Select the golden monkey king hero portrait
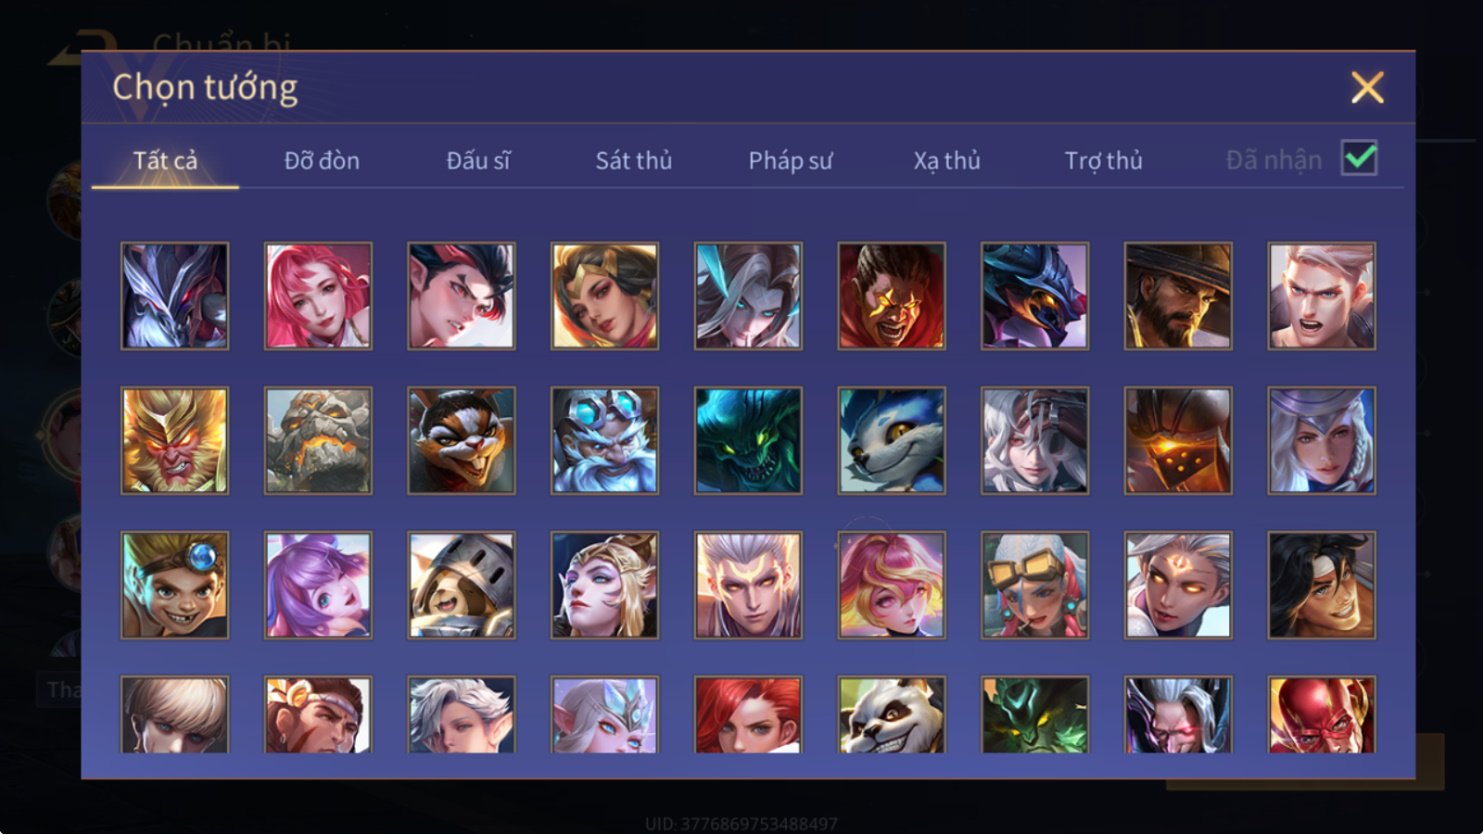The image size is (1483, 834). pos(175,441)
